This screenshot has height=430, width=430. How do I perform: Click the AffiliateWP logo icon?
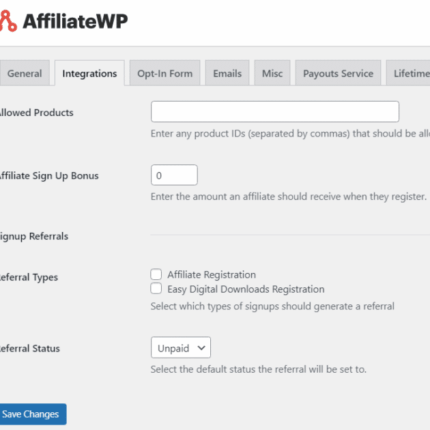tap(8, 21)
